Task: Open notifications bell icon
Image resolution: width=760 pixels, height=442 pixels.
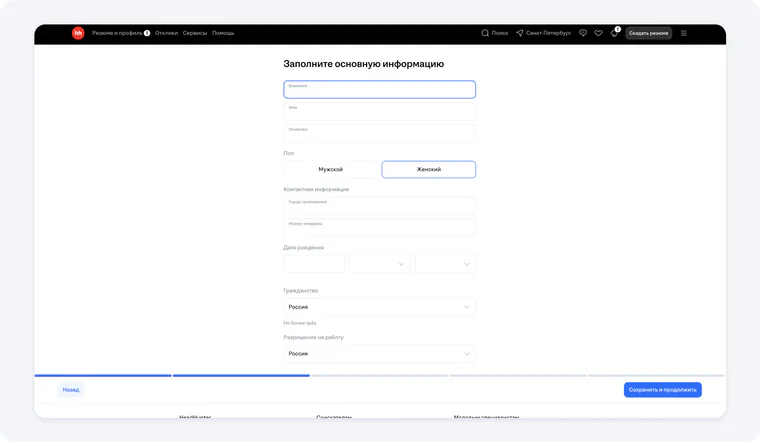Action: click(x=614, y=33)
